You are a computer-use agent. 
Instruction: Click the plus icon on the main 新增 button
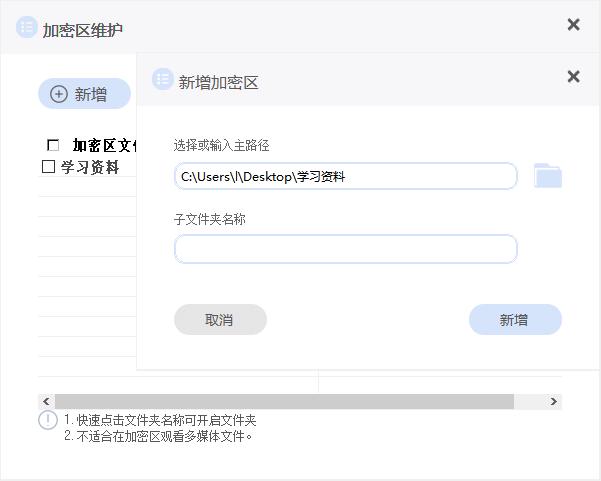(59, 94)
